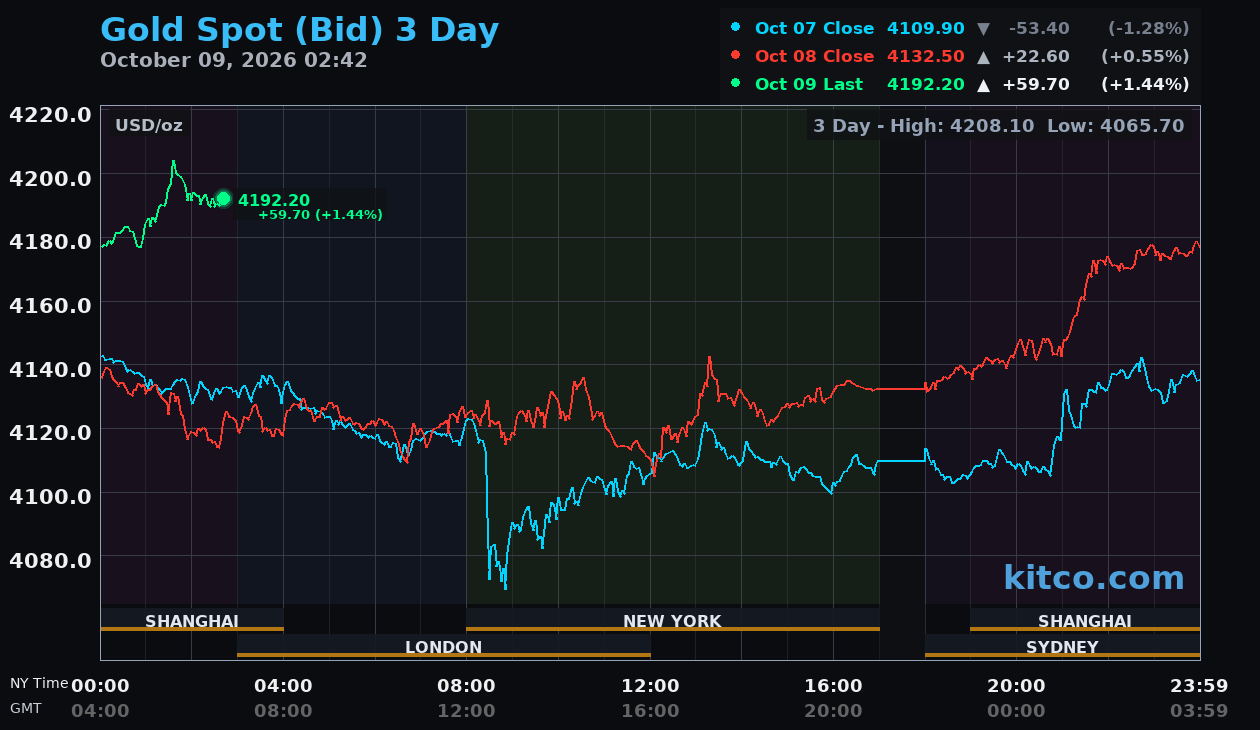Click the NY time 23:59 tick label
This screenshot has width=1260, height=730.
pos(1199,685)
